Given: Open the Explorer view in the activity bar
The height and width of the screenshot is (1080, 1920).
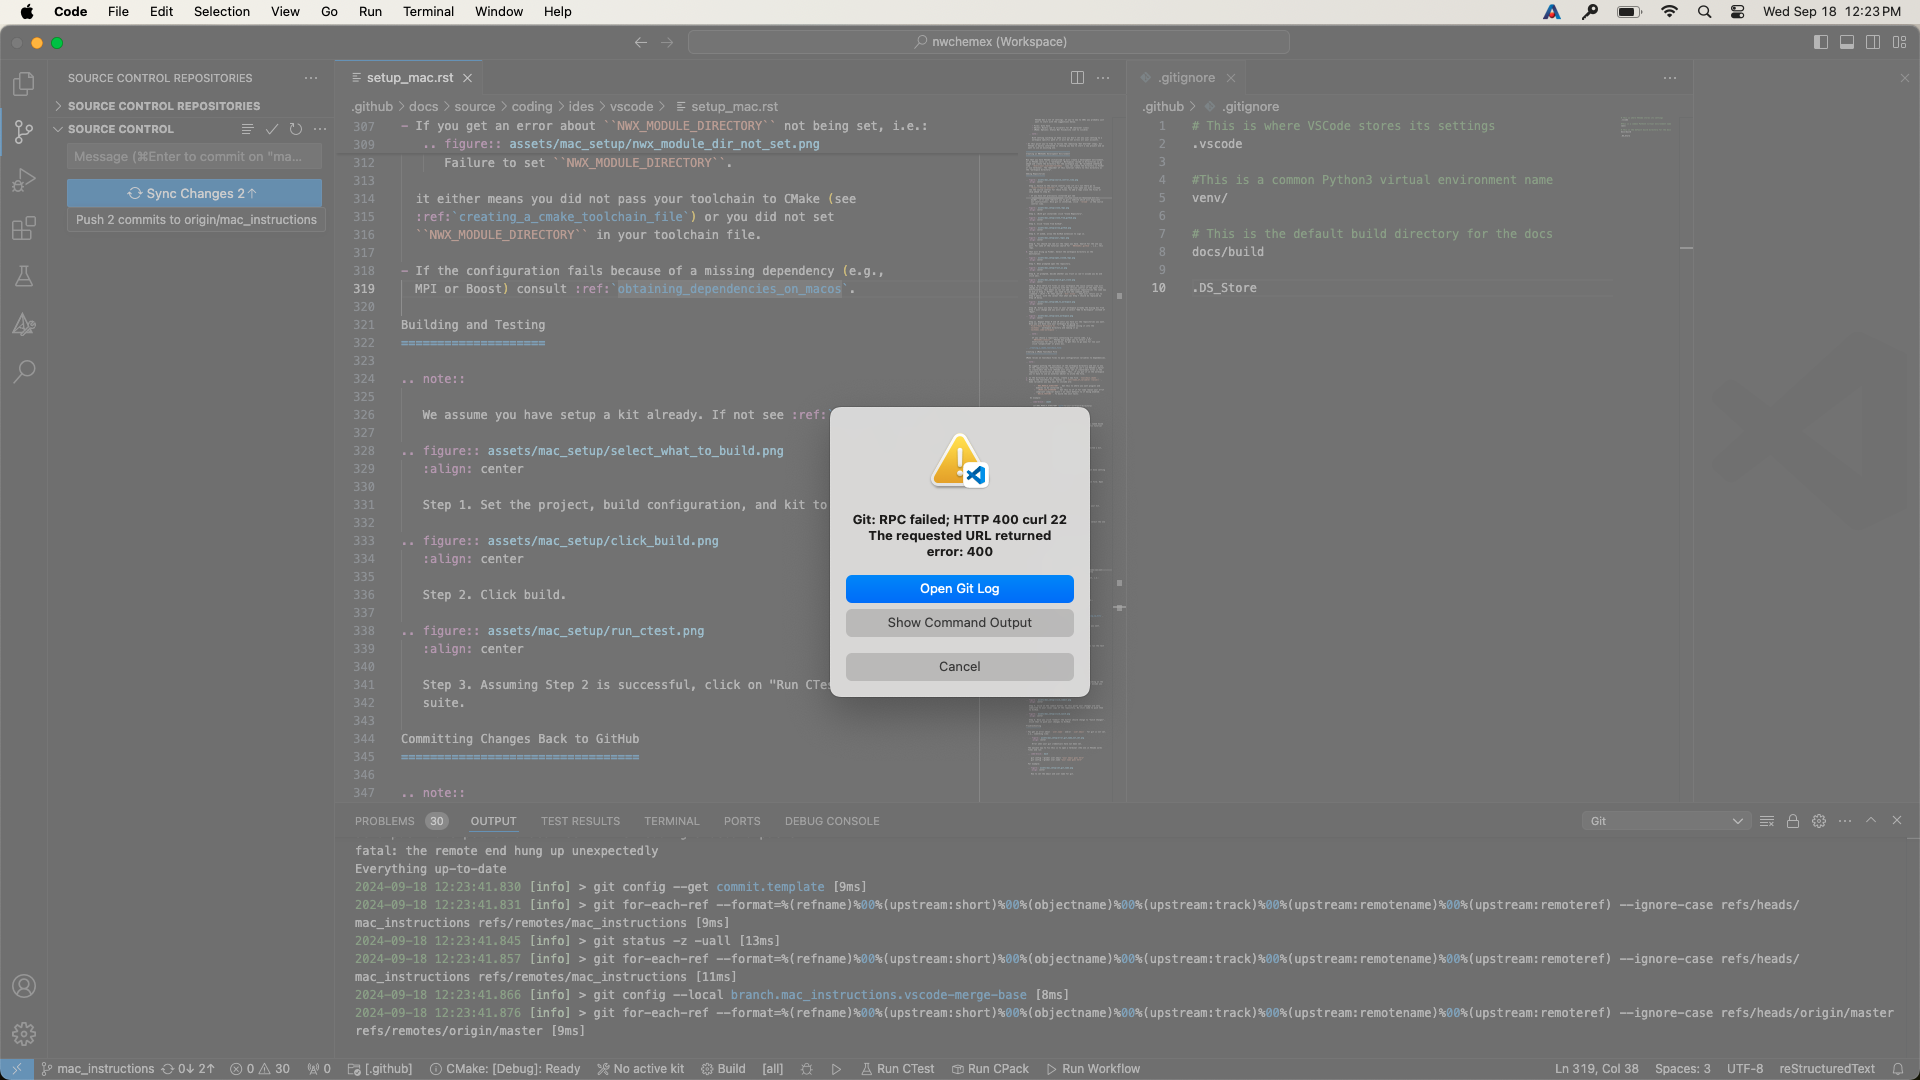Looking at the screenshot, I should tap(24, 84).
